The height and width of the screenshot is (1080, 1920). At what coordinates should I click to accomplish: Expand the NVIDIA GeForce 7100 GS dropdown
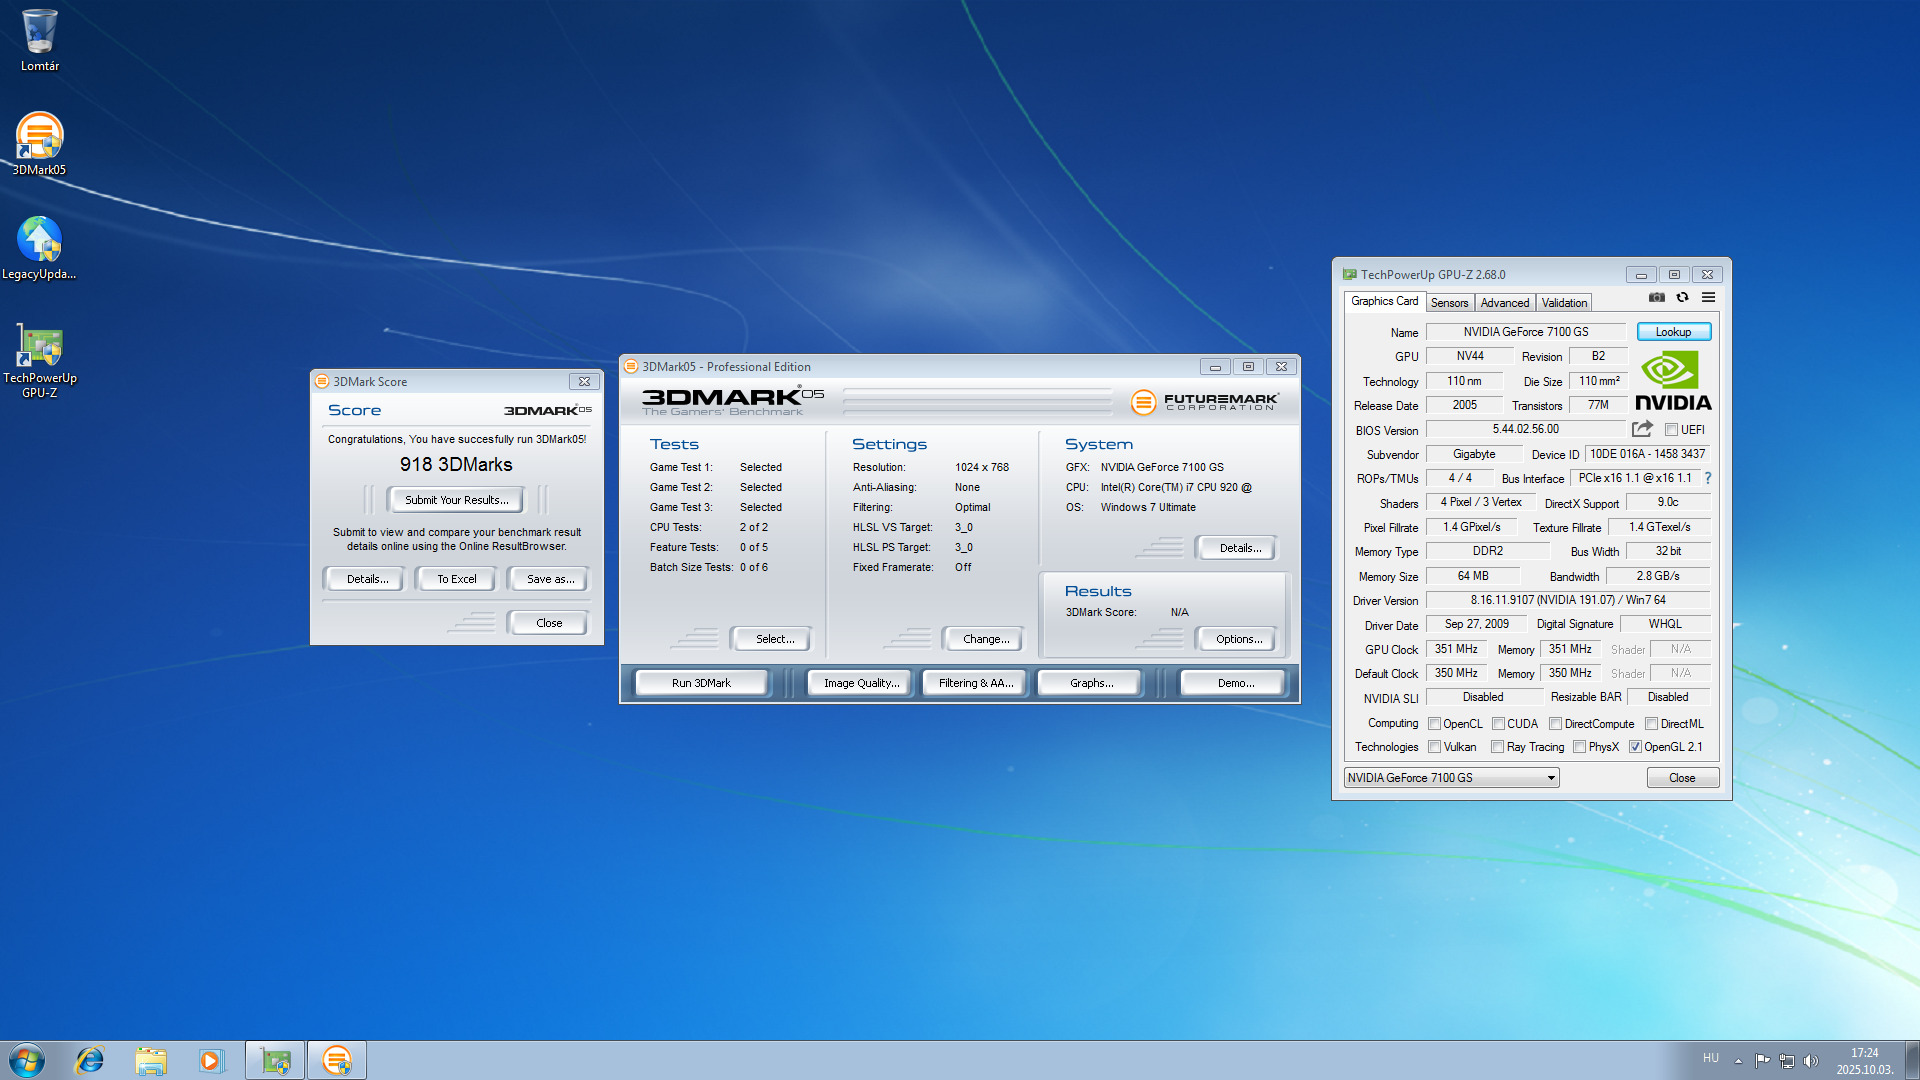point(1551,778)
